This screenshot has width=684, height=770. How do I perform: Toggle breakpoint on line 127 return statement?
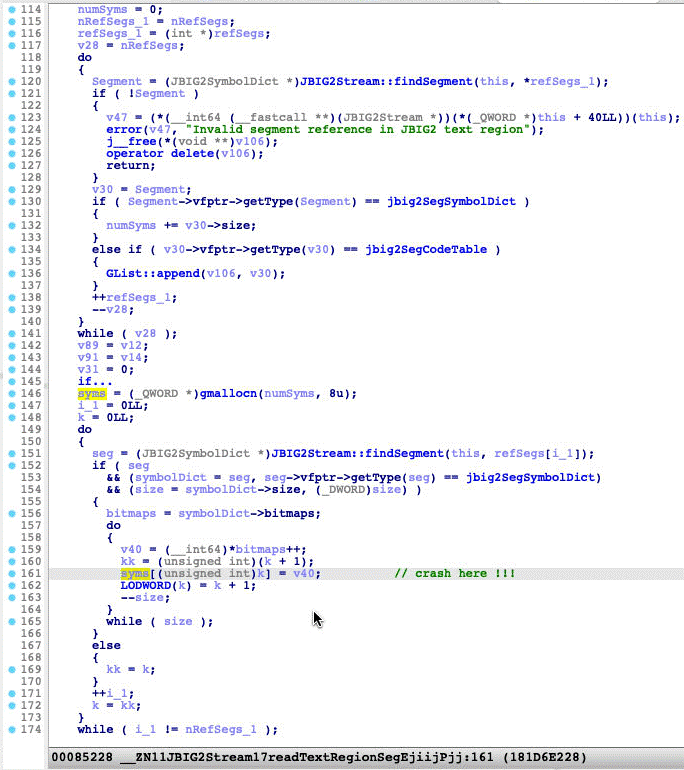point(9,165)
